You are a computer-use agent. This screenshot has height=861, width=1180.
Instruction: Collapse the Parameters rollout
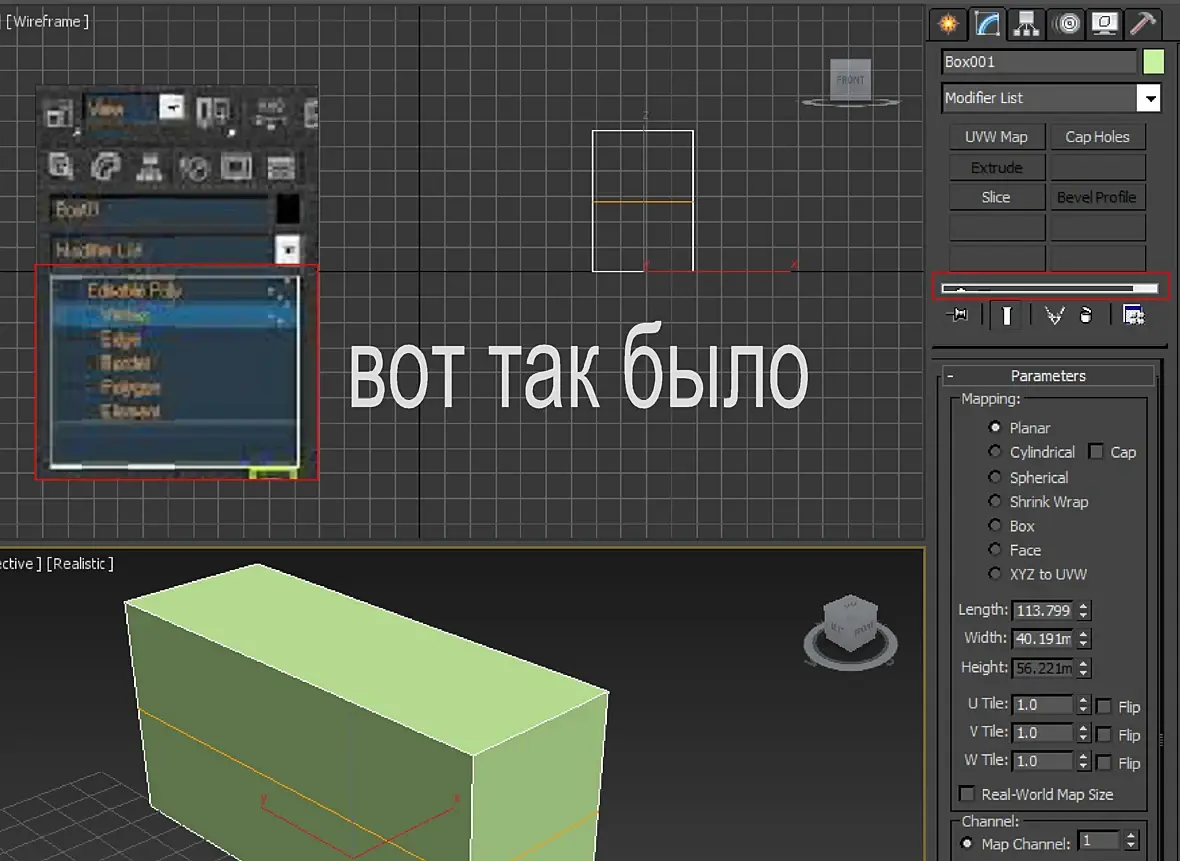[x=951, y=376]
